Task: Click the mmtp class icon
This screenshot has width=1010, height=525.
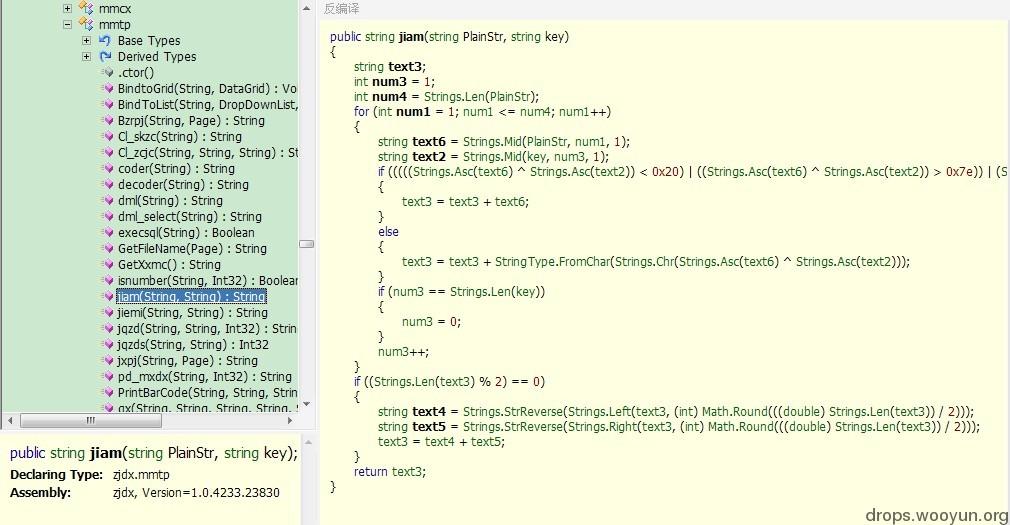Action: tap(85, 25)
